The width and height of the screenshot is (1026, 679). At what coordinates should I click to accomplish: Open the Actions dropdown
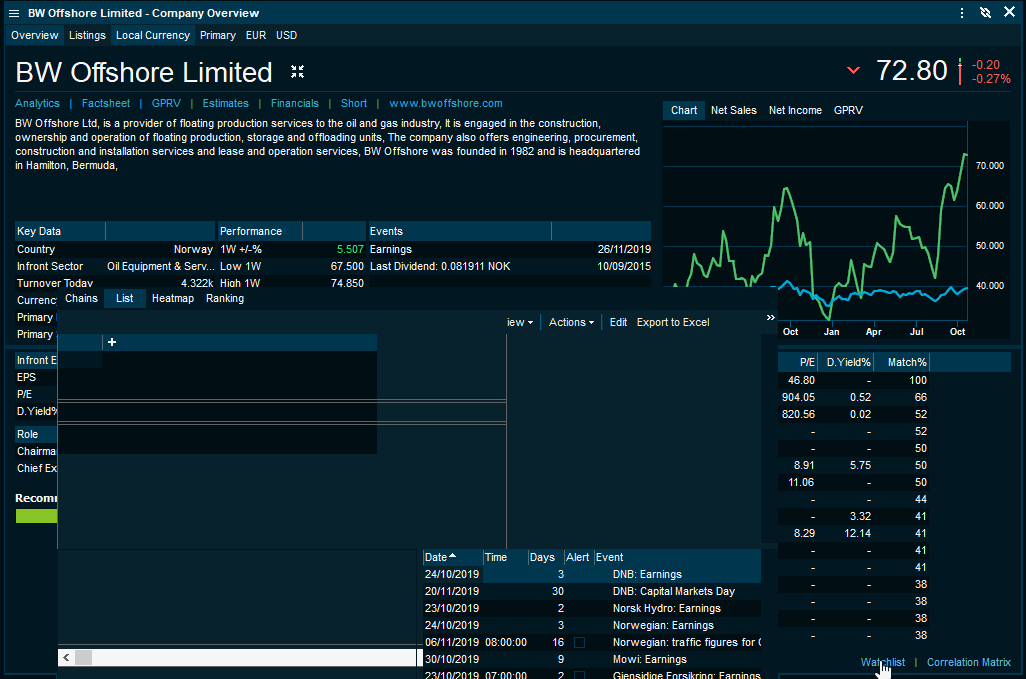point(571,322)
